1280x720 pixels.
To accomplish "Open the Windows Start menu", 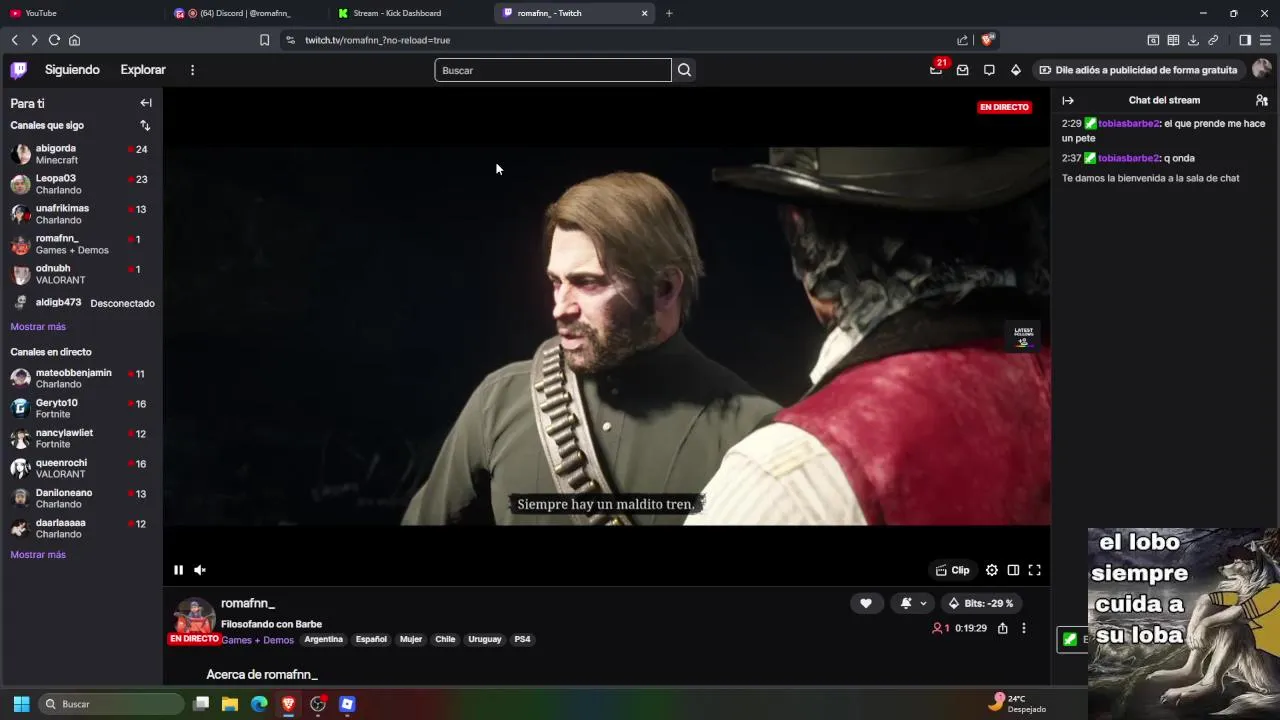I will (21, 704).
